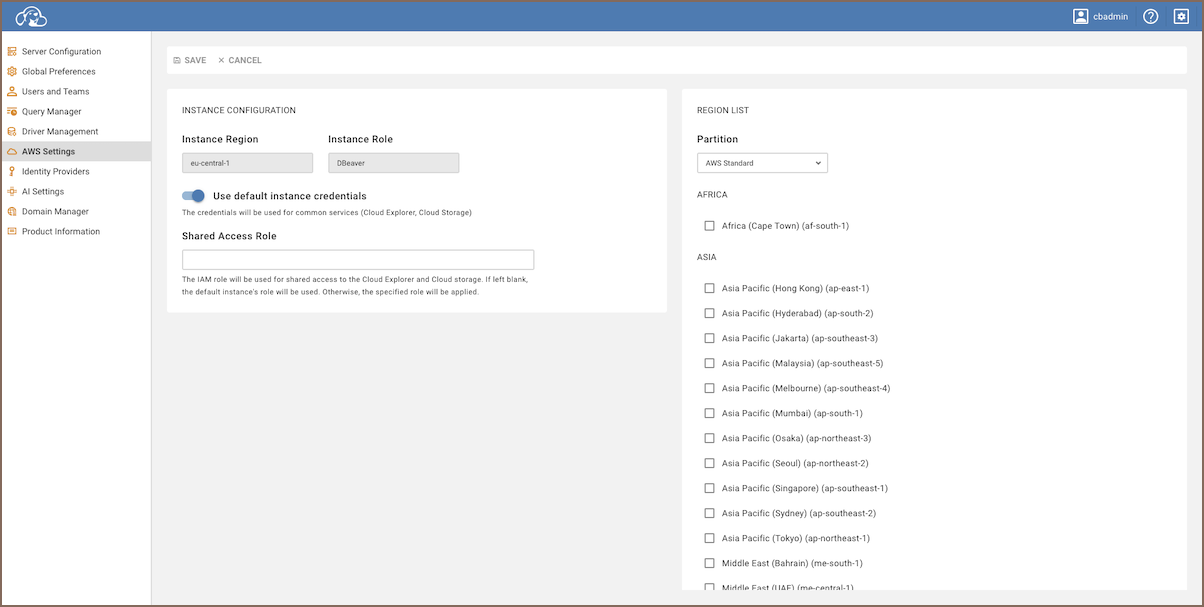Click the CloudBeaver logo icon
1204x607 pixels.
[32, 17]
